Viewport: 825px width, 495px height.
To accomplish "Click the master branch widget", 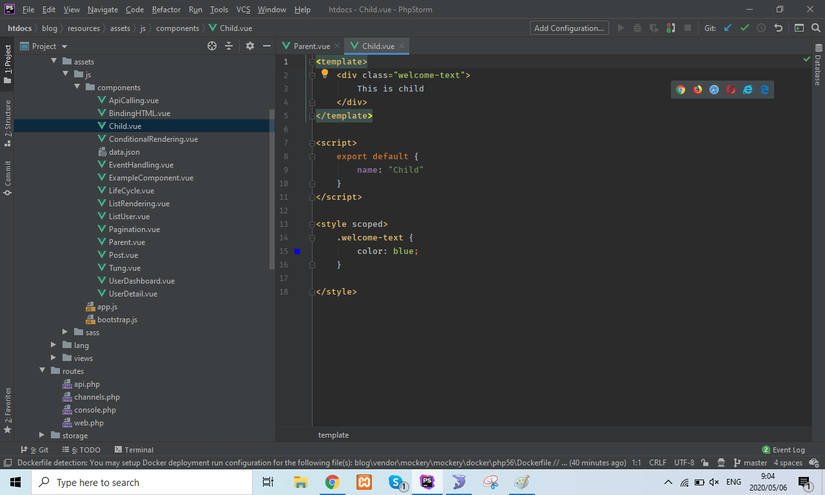I will (750, 463).
